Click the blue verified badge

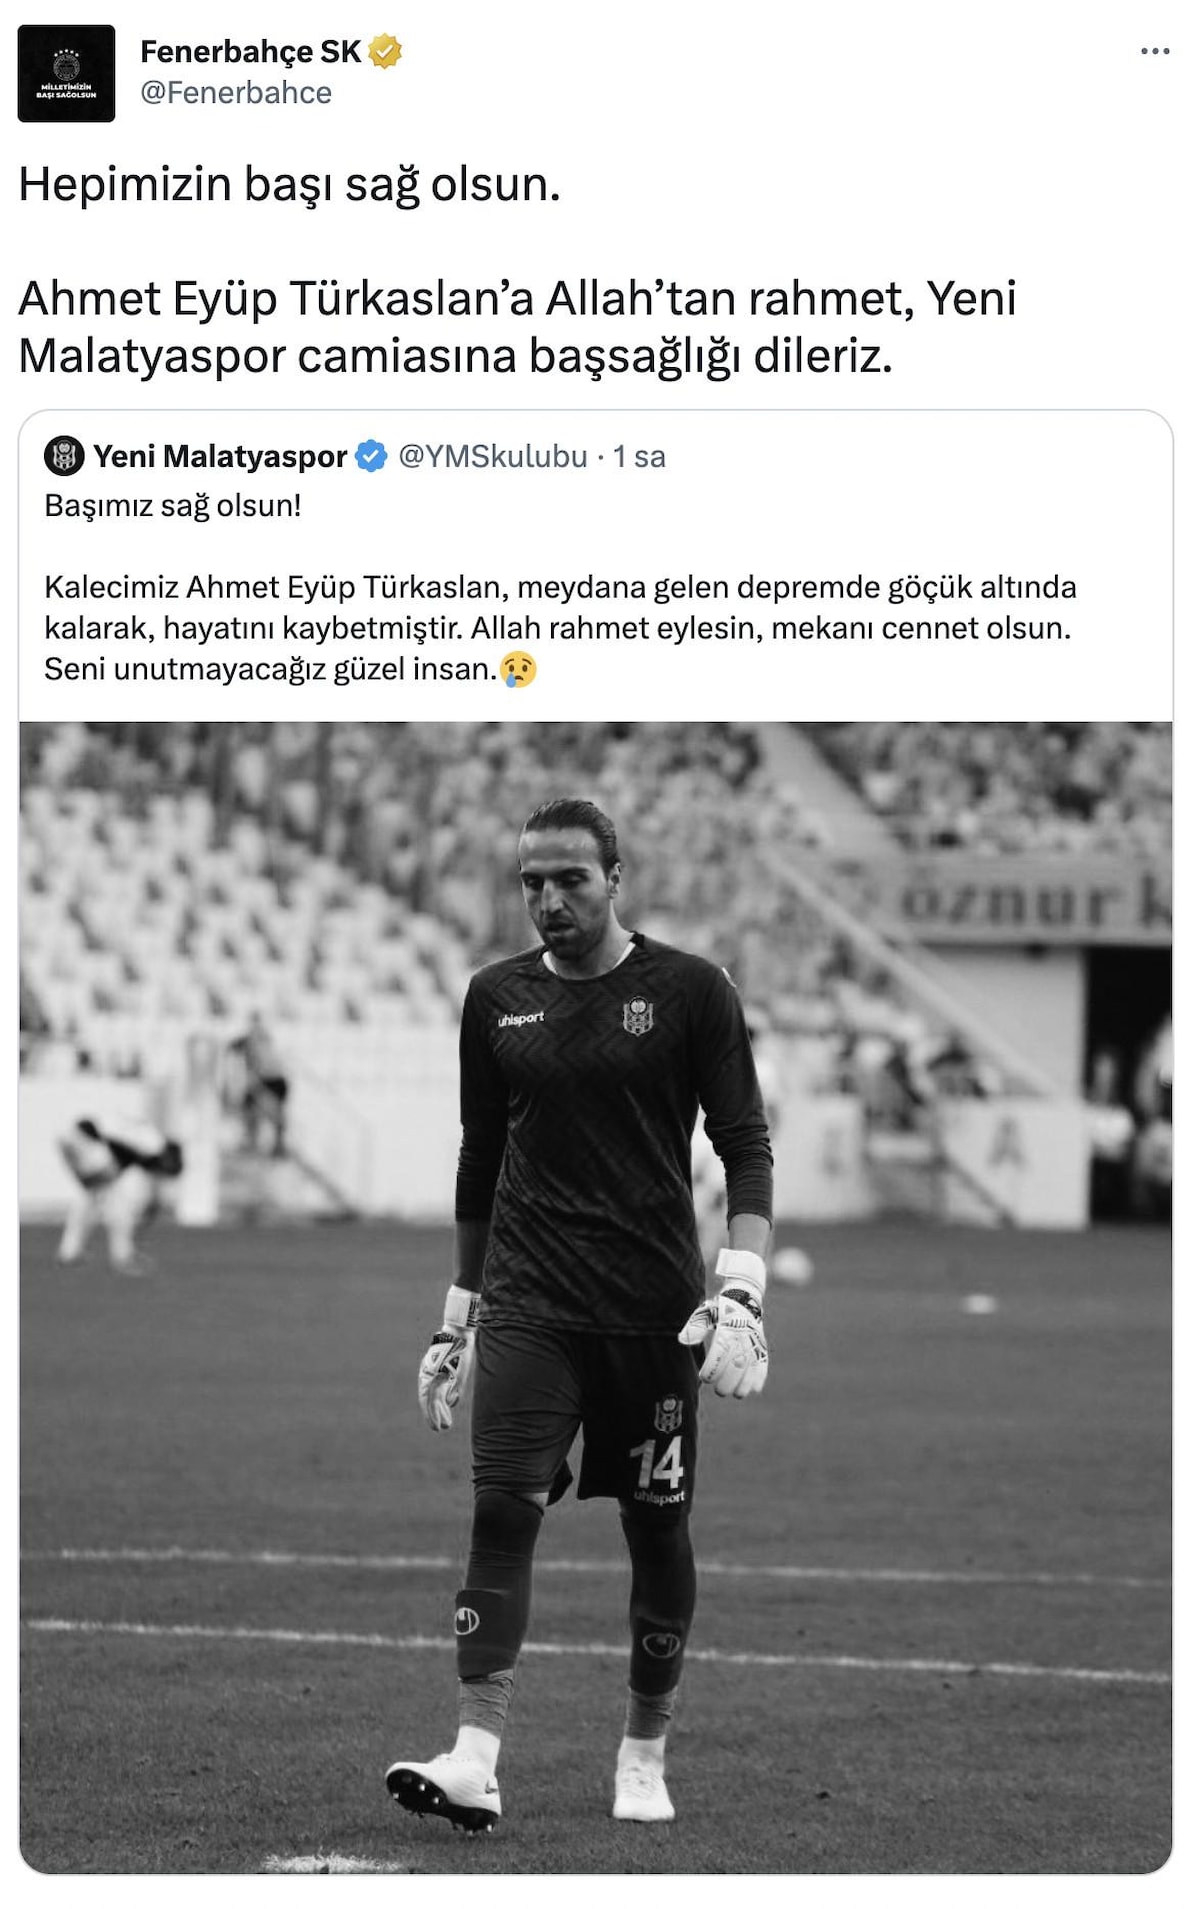point(371,456)
